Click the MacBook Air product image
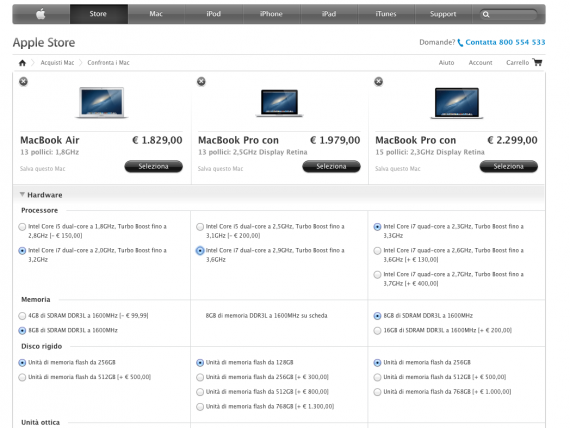 click(x=101, y=103)
